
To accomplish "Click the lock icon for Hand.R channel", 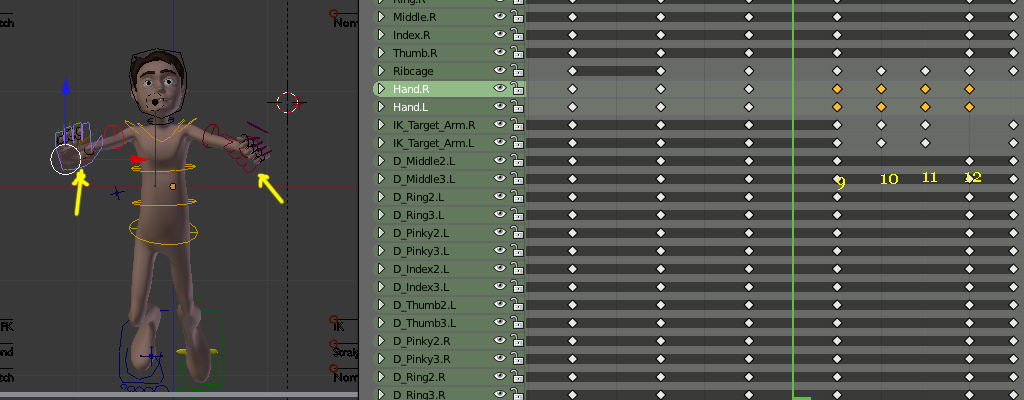I will click(x=518, y=89).
